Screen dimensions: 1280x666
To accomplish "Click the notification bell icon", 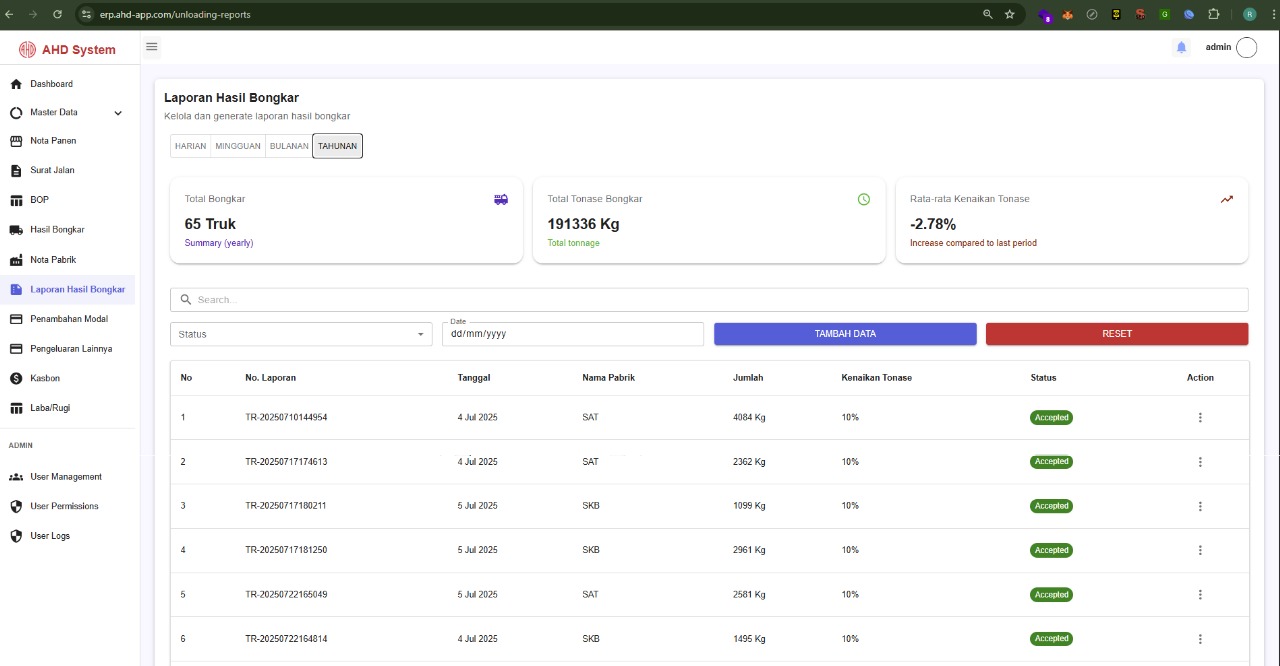I will point(1181,47).
